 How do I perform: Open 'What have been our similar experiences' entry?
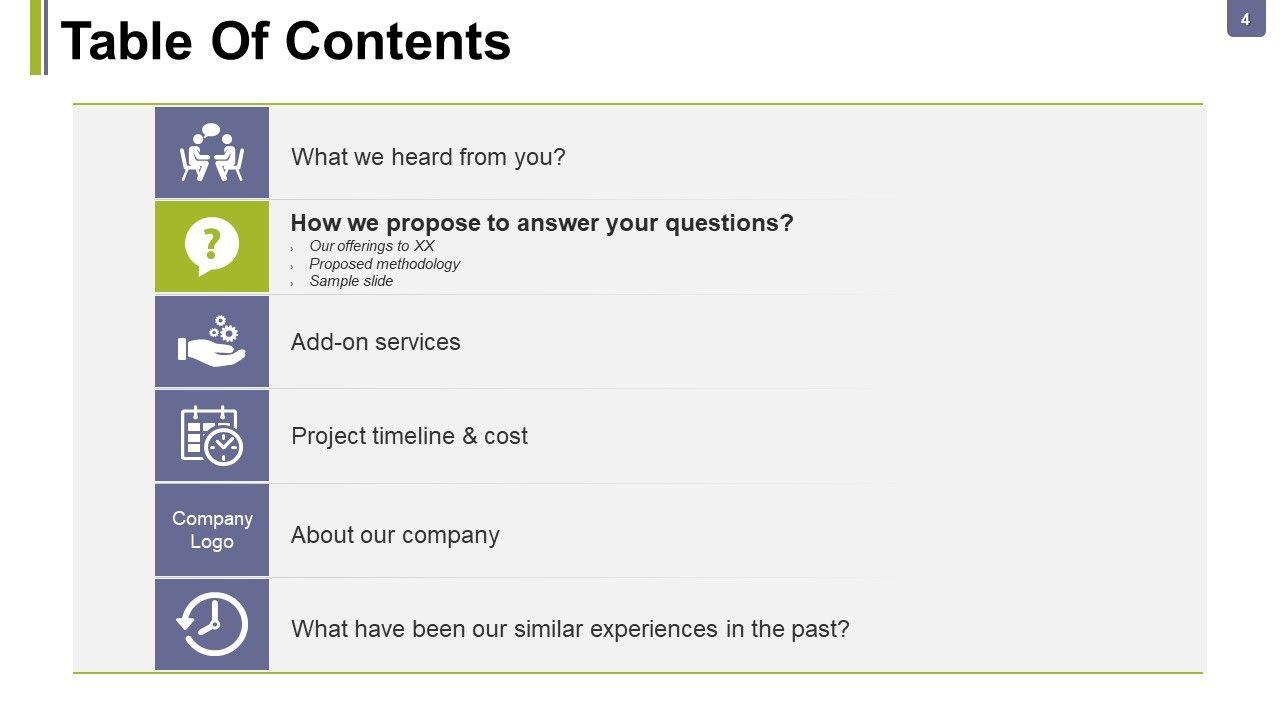(570, 629)
